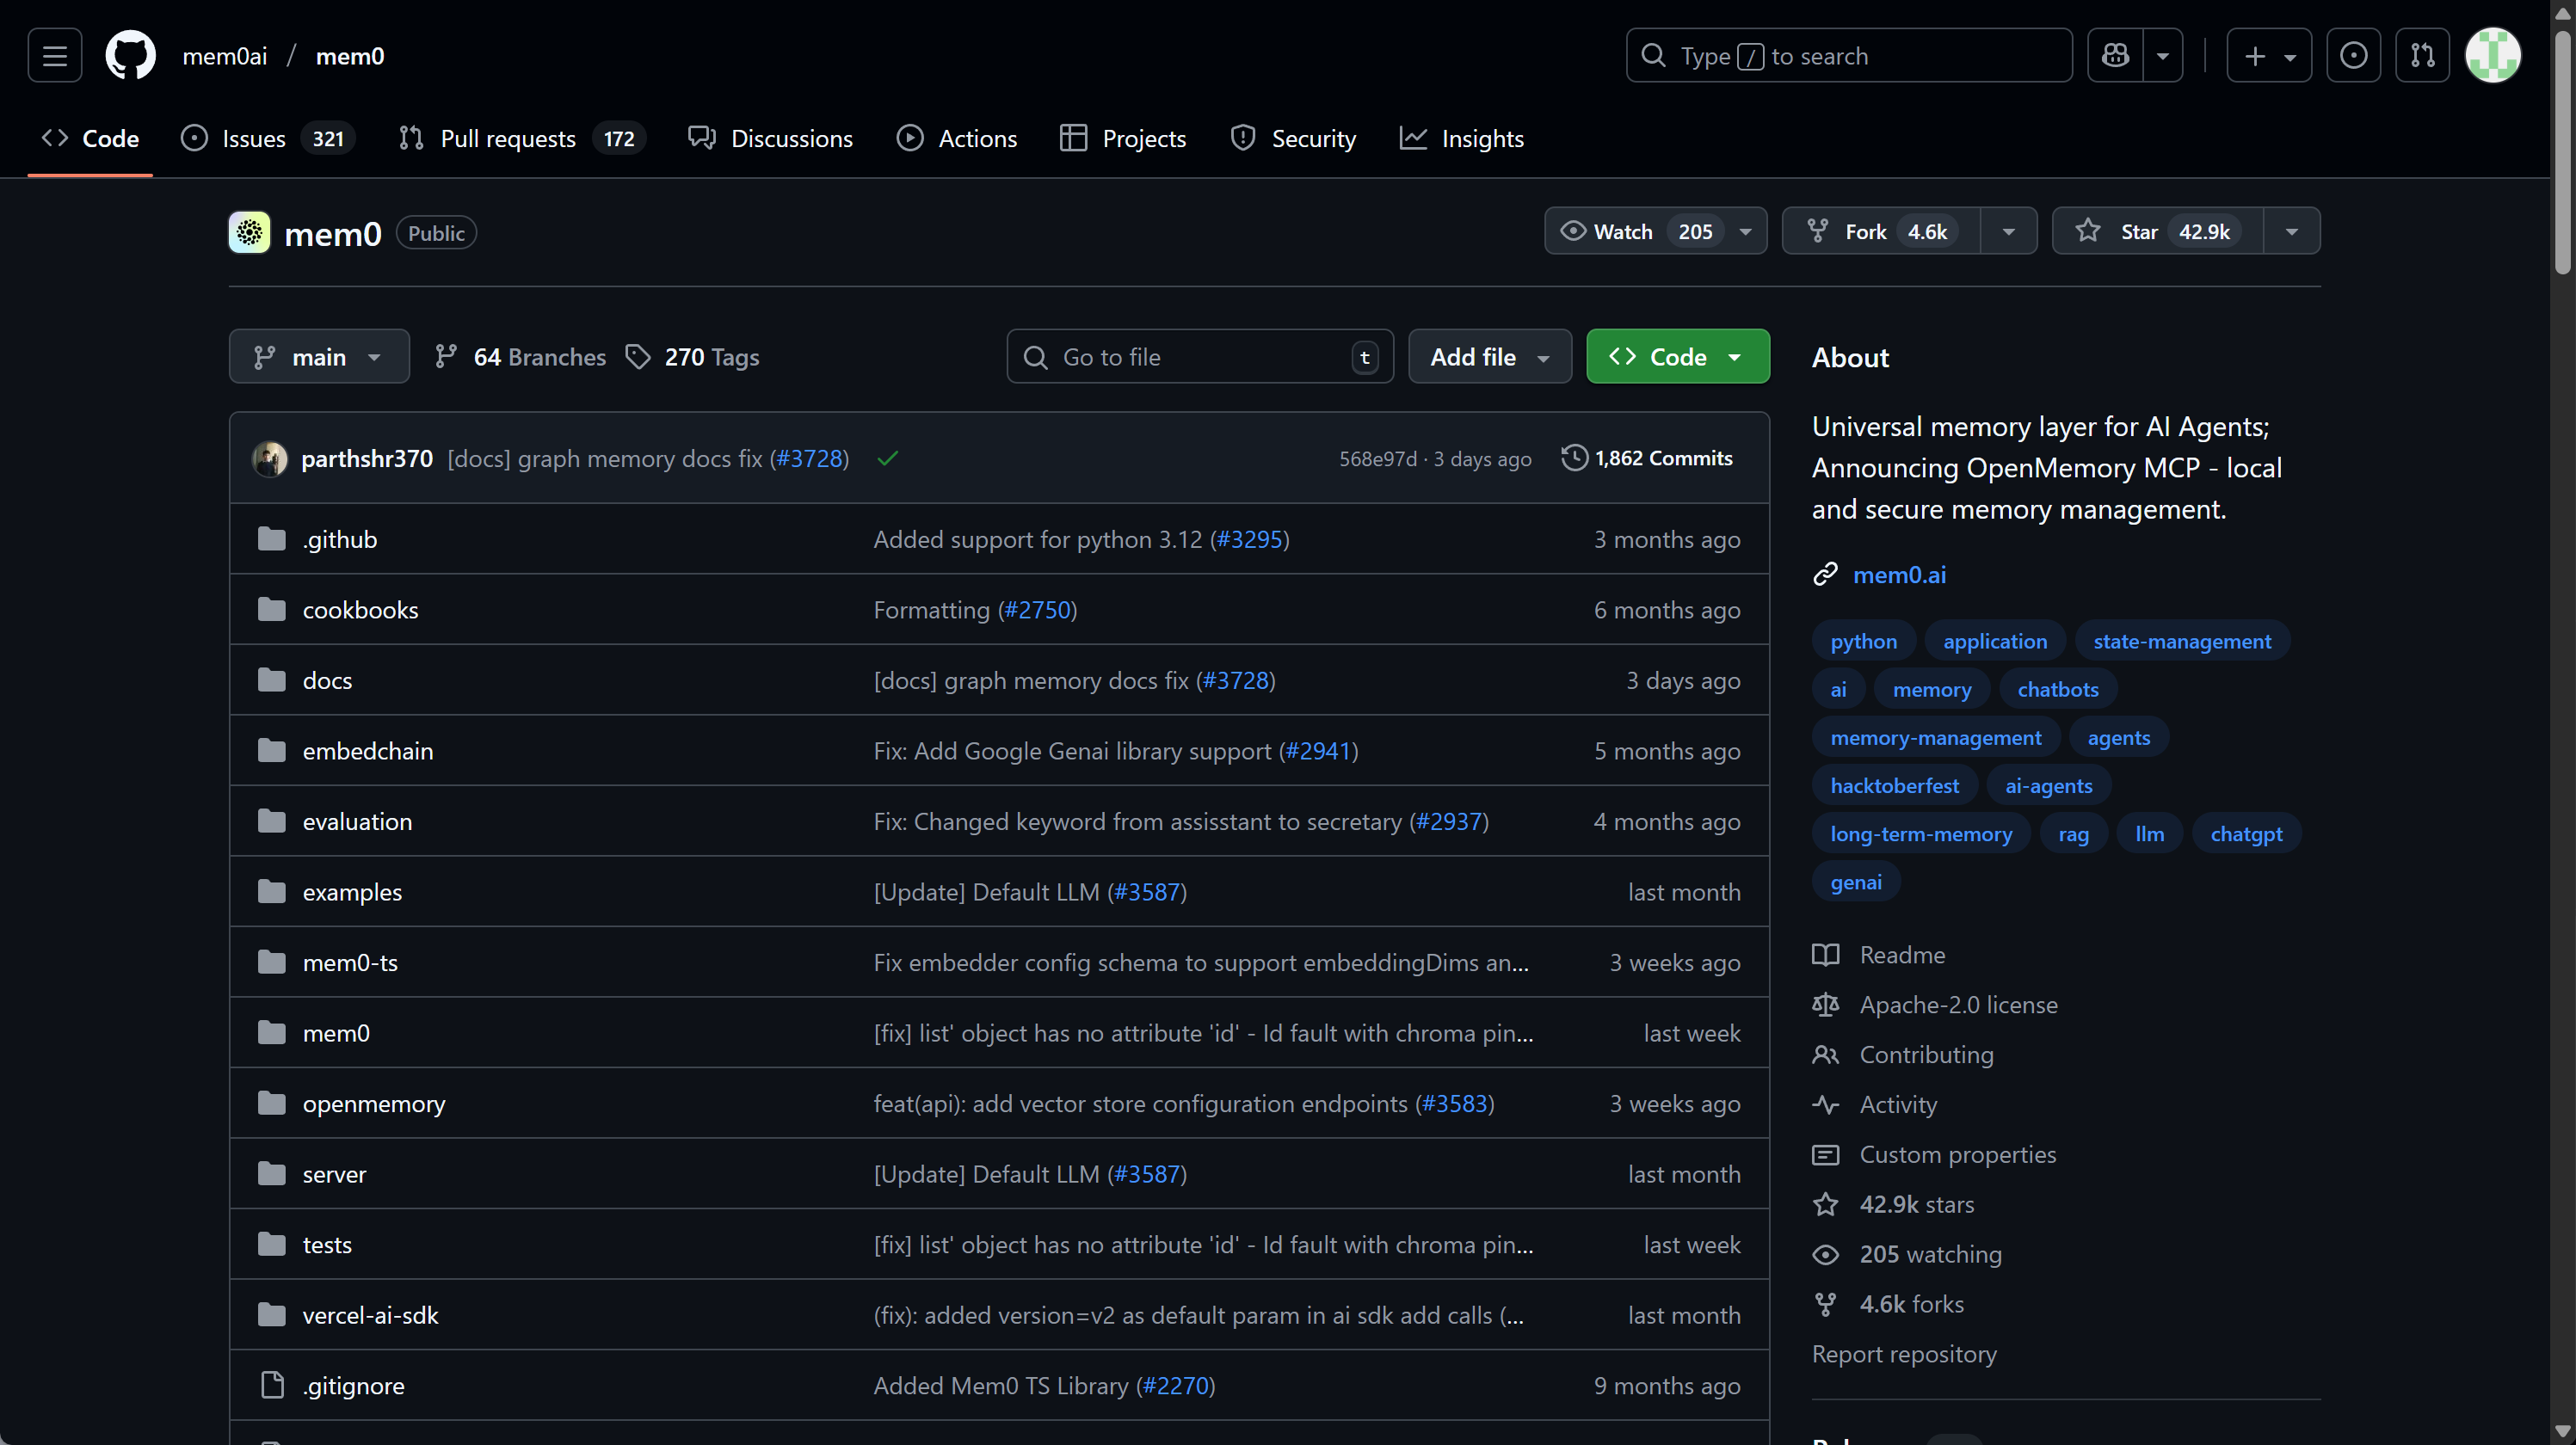Open mem0.ai website link
The height and width of the screenshot is (1445, 2576).
(x=1899, y=574)
